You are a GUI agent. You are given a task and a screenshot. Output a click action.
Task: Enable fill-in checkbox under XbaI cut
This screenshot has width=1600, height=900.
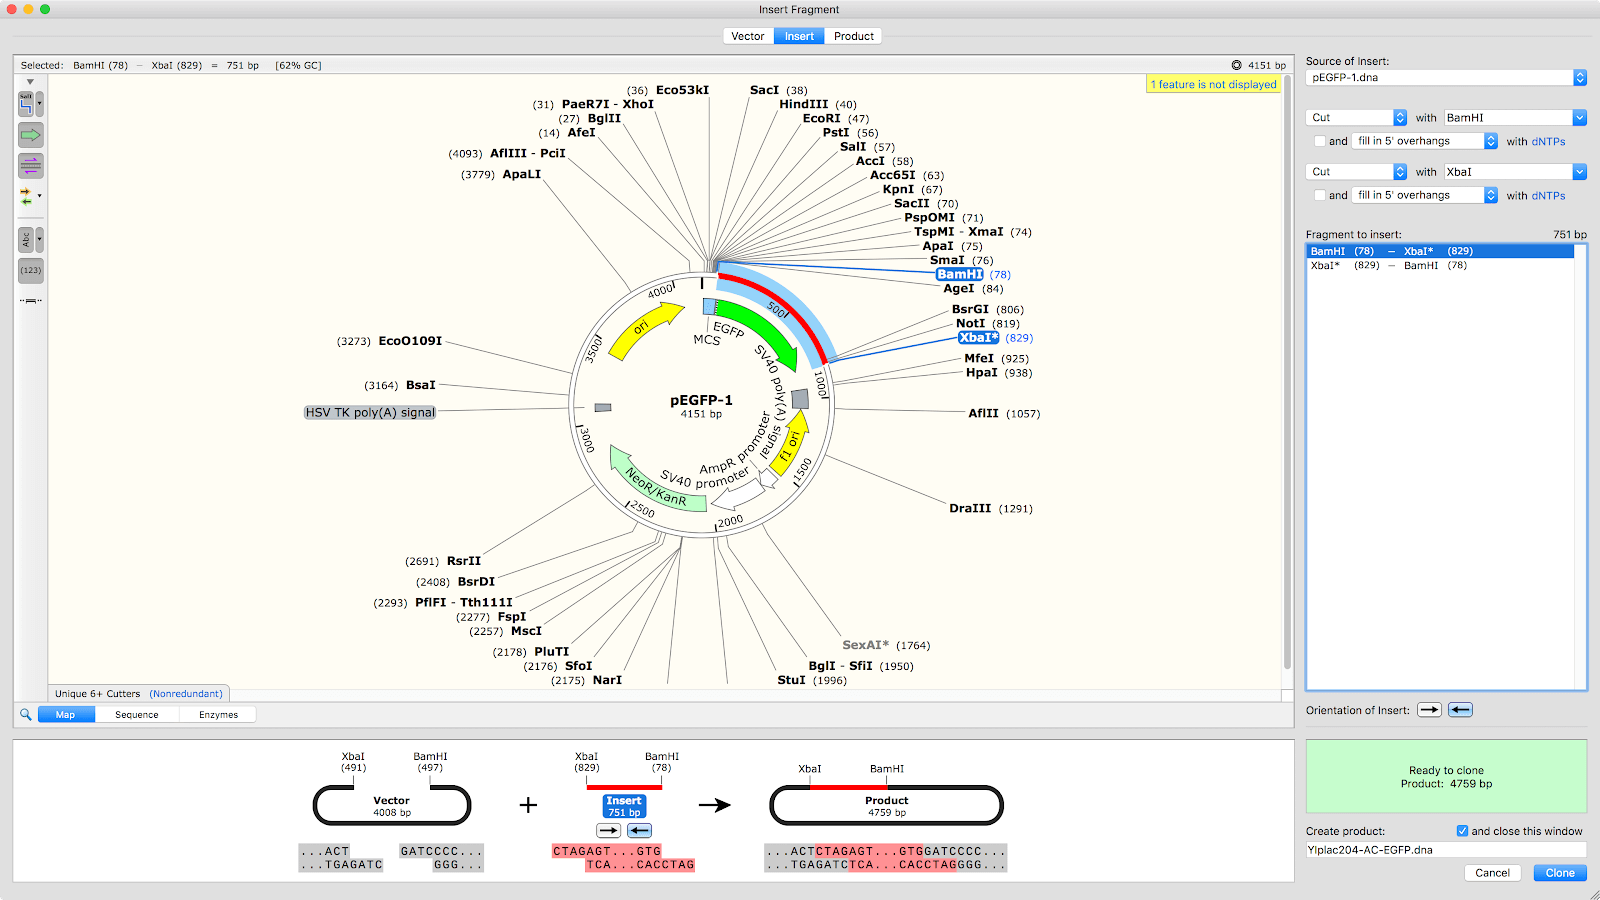[x=1320, y=196]
